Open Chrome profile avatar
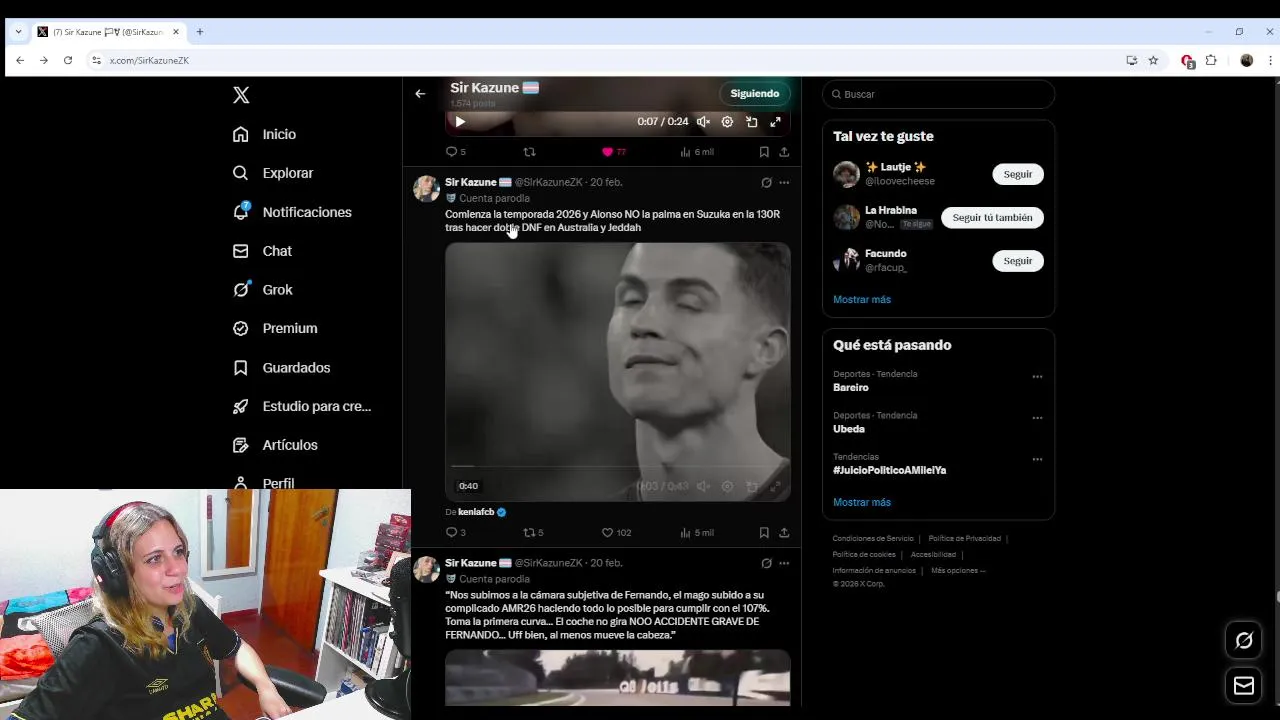 pos(1246,61)
